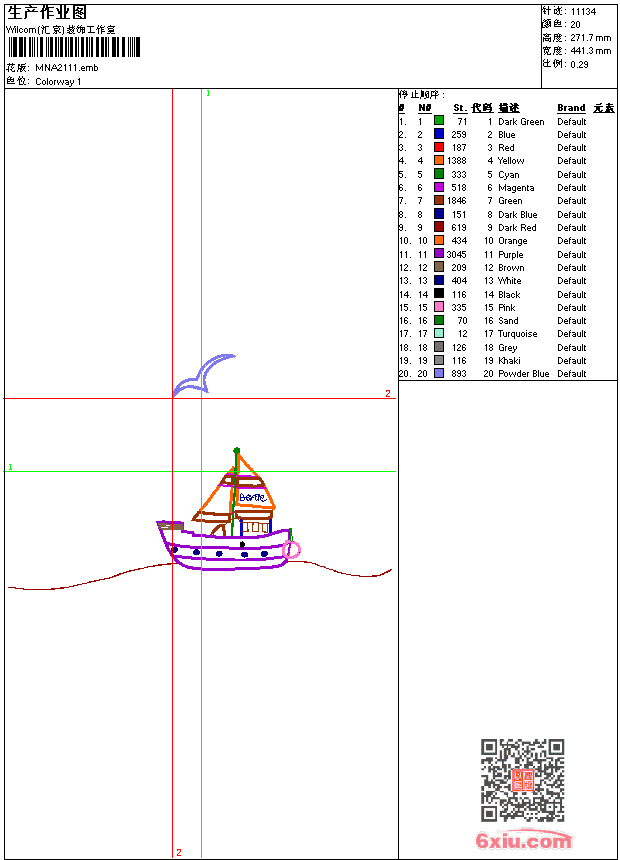
Task: Click the barcode under the Wilcom title
Action: (x=74, y=47)
